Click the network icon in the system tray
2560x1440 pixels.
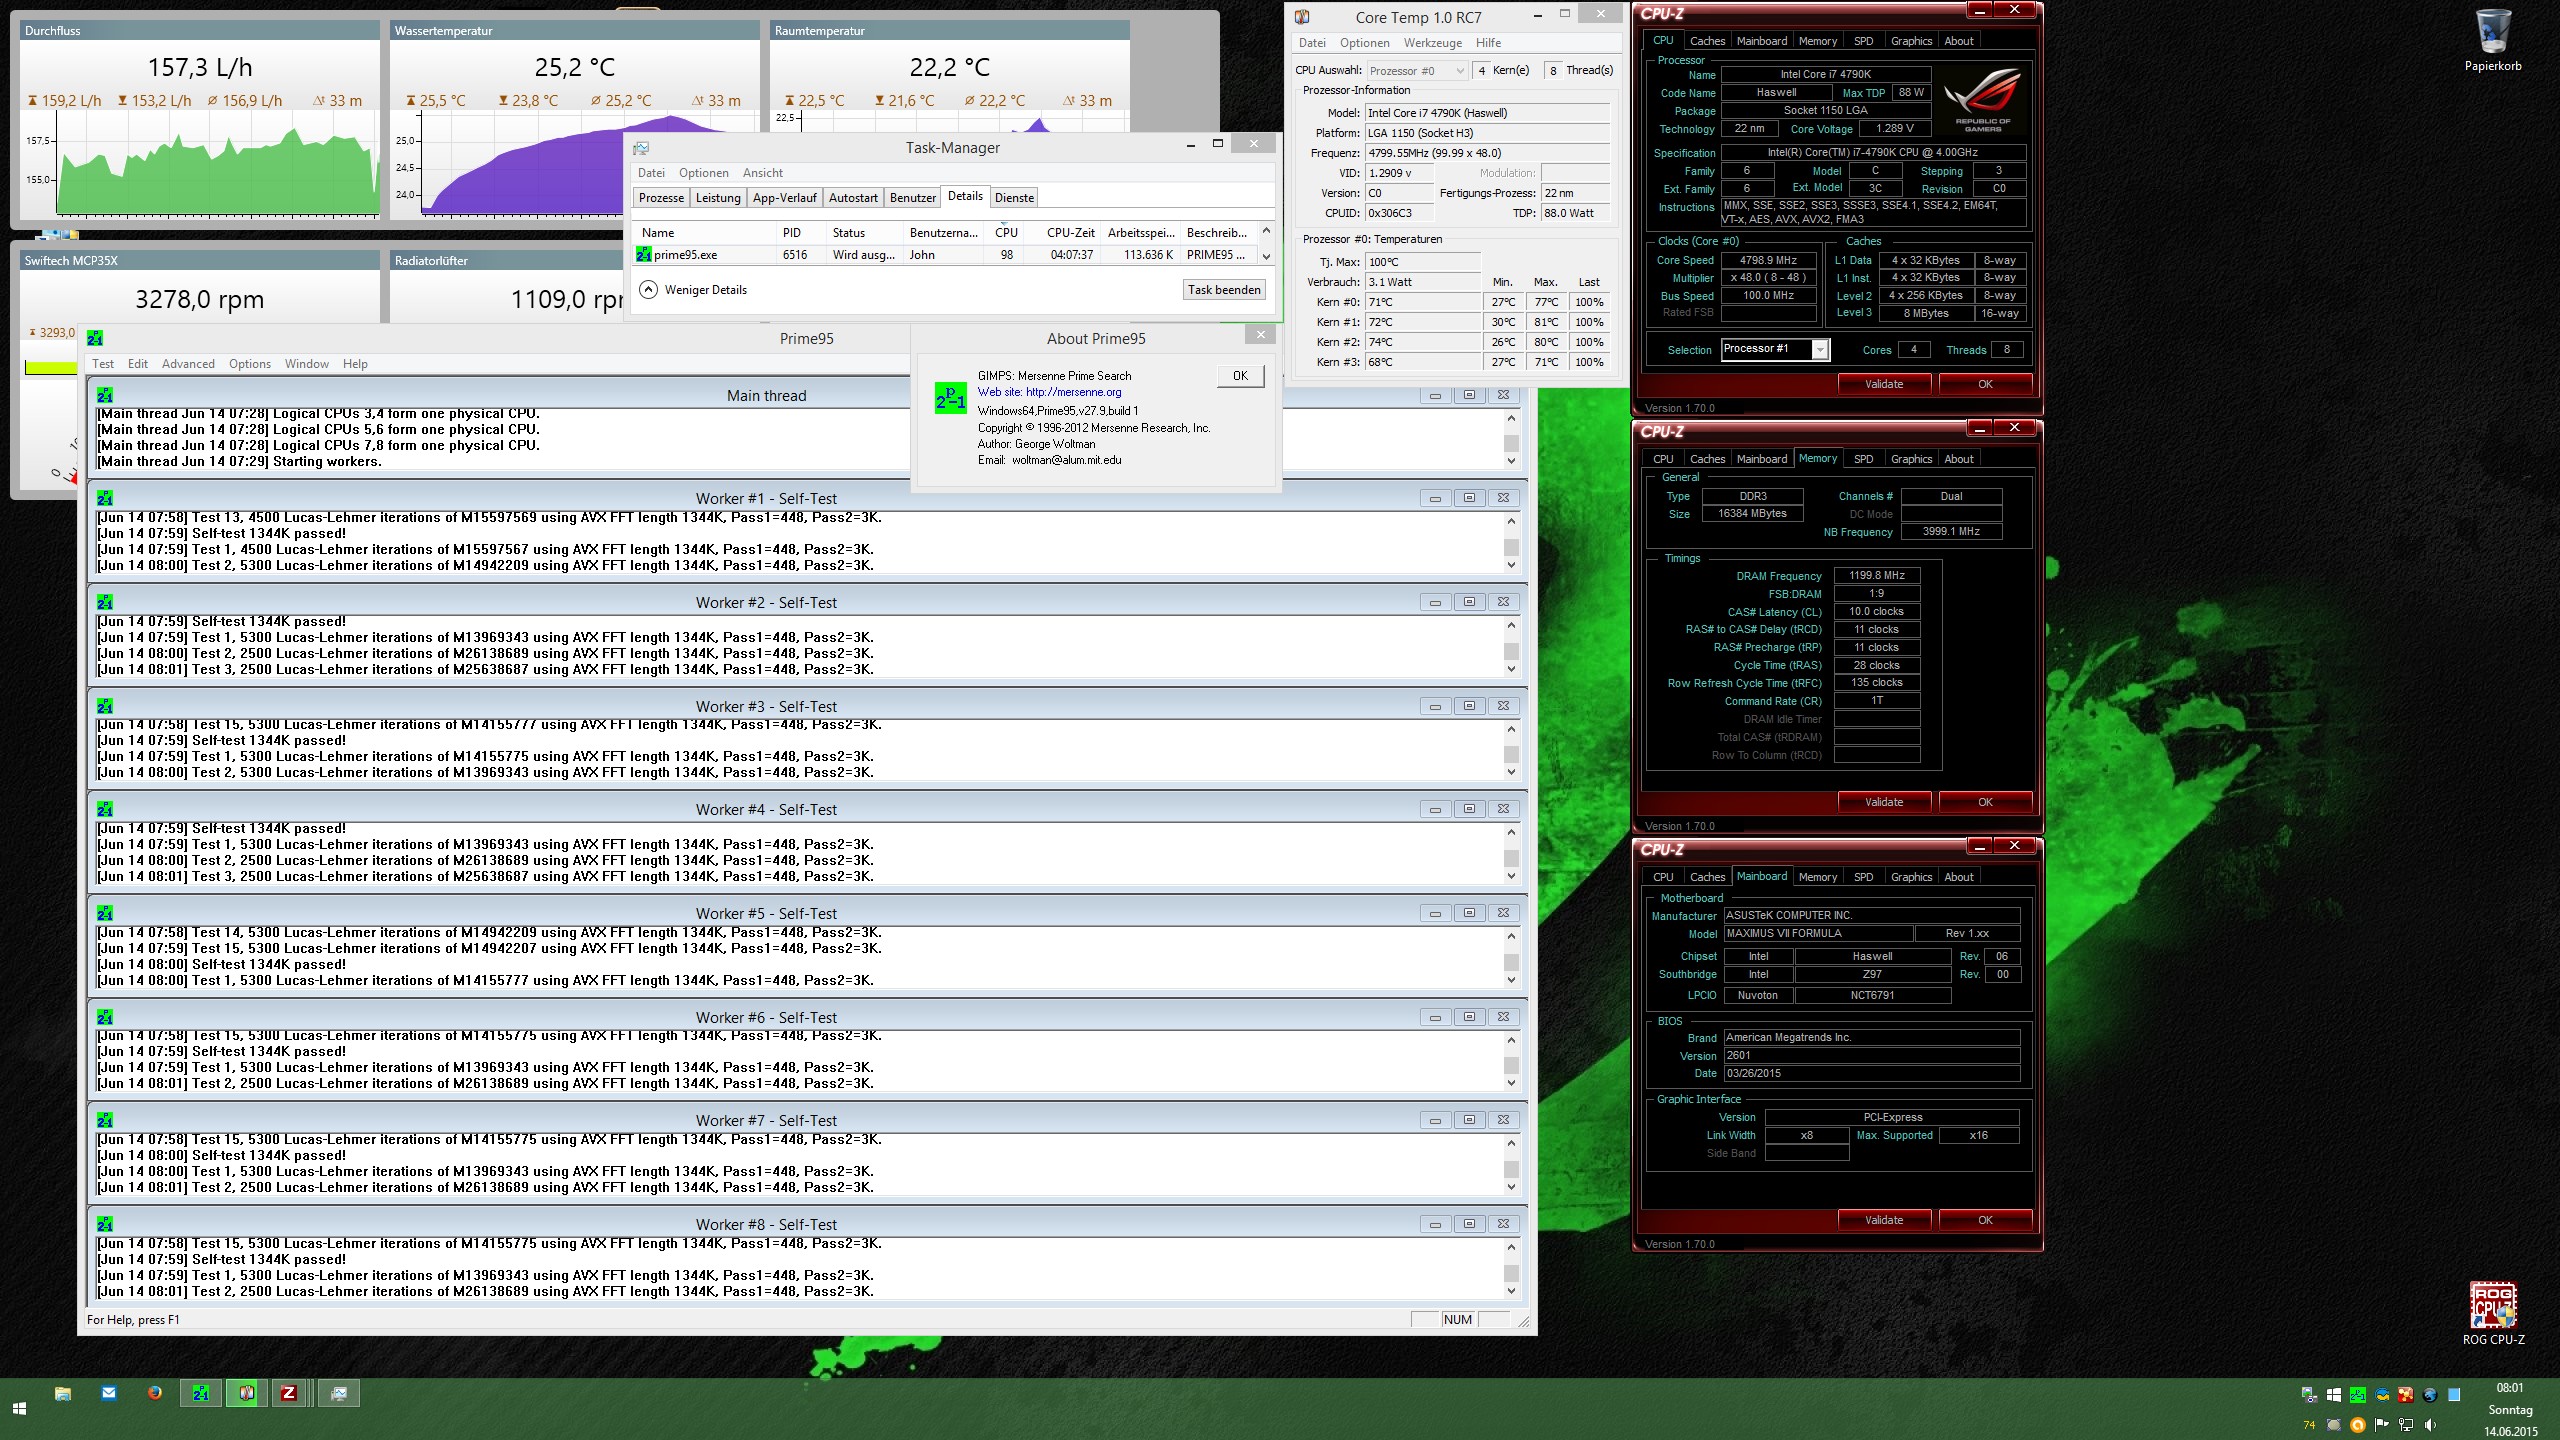pos(2406,1425)
